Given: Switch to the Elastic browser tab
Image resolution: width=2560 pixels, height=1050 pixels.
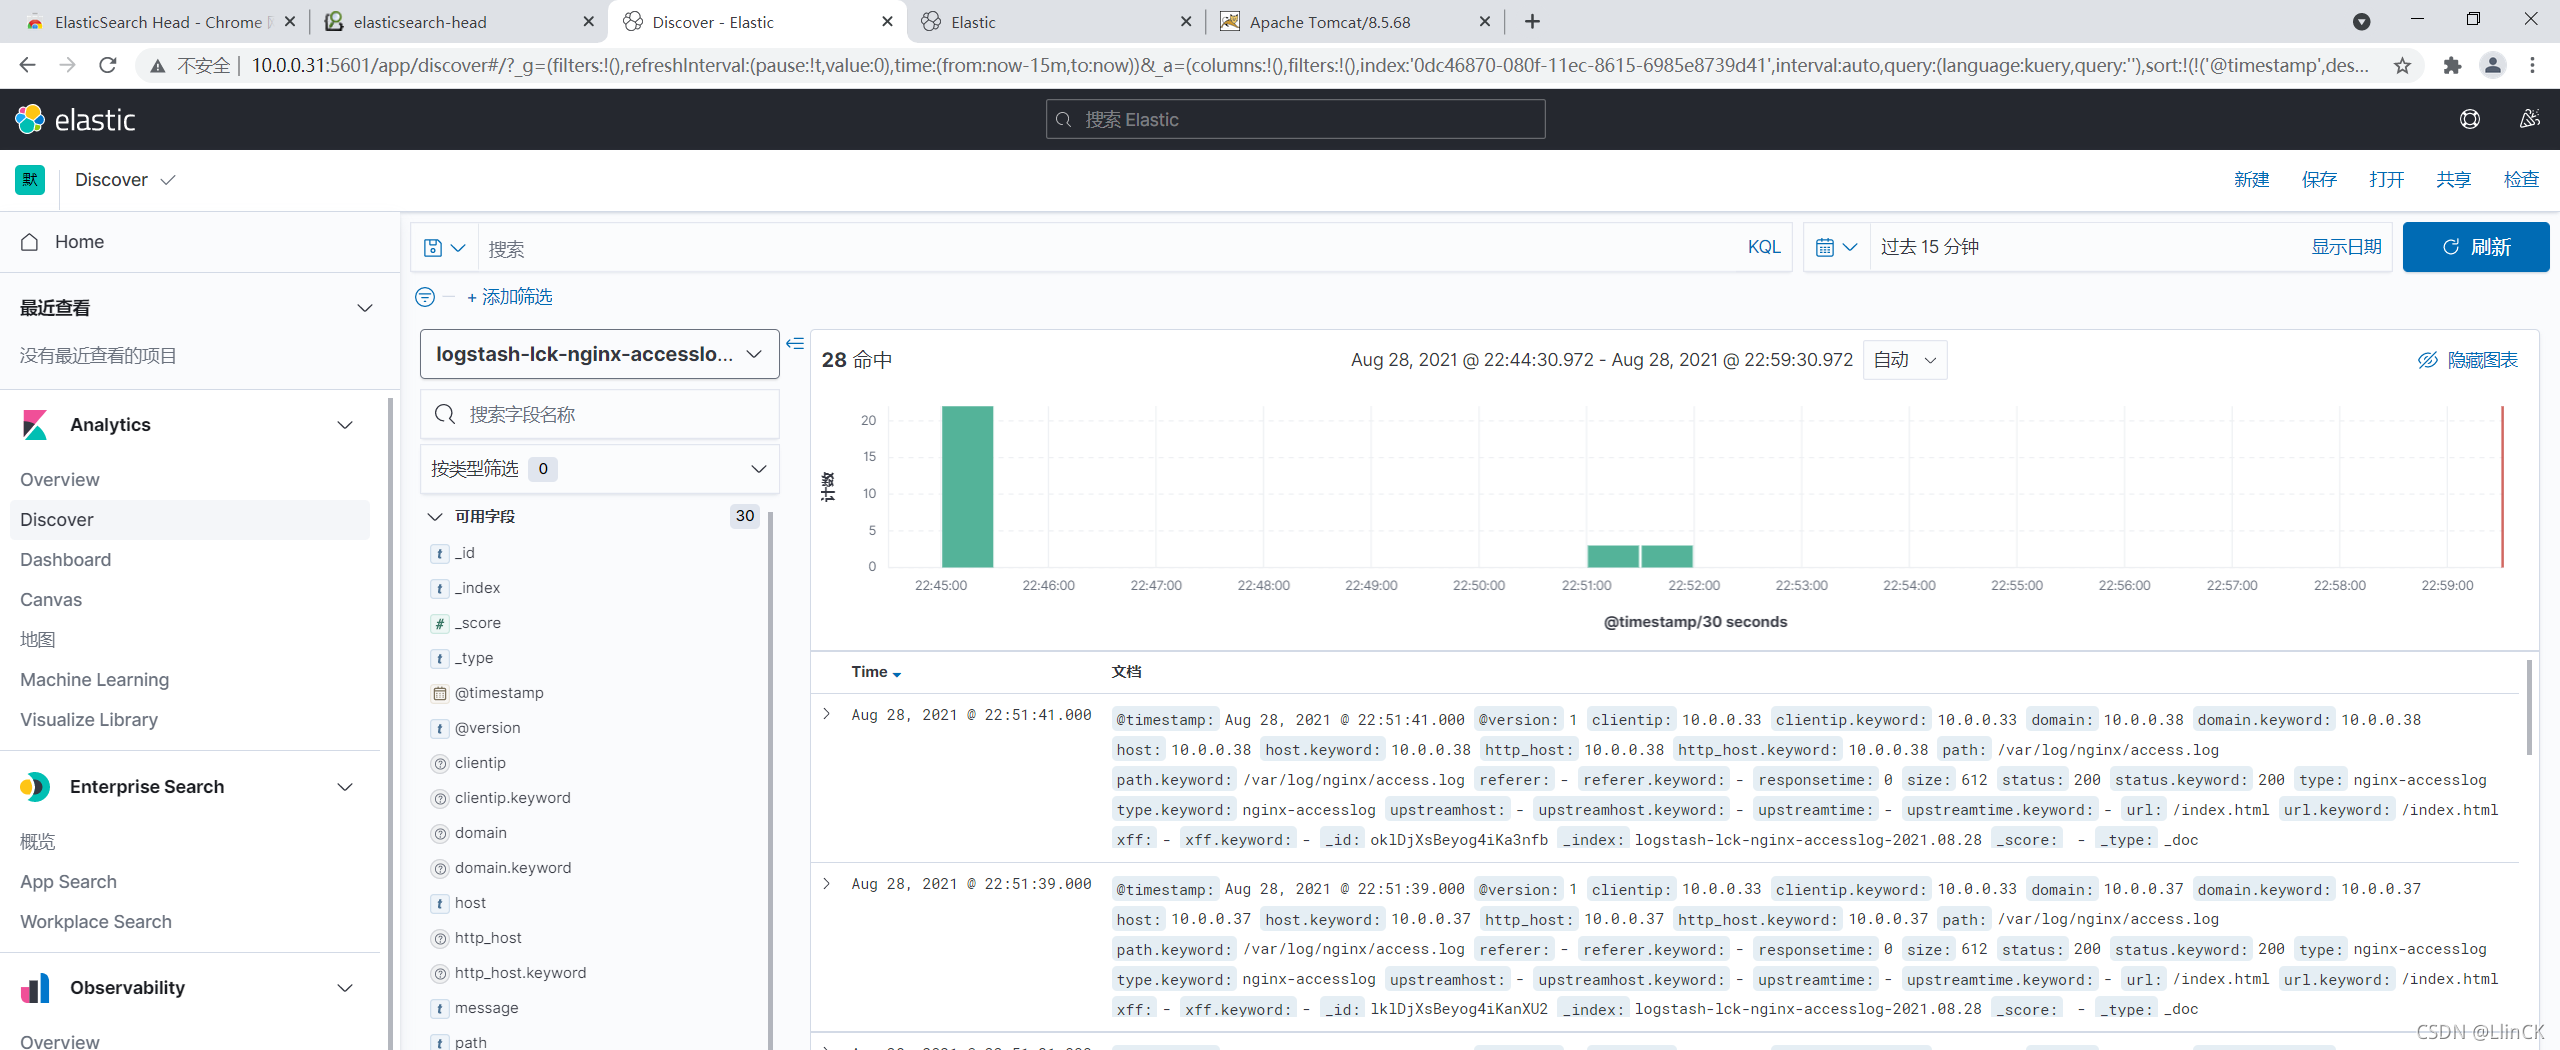Looking at the screenshot, I should tap(1055, 22).
